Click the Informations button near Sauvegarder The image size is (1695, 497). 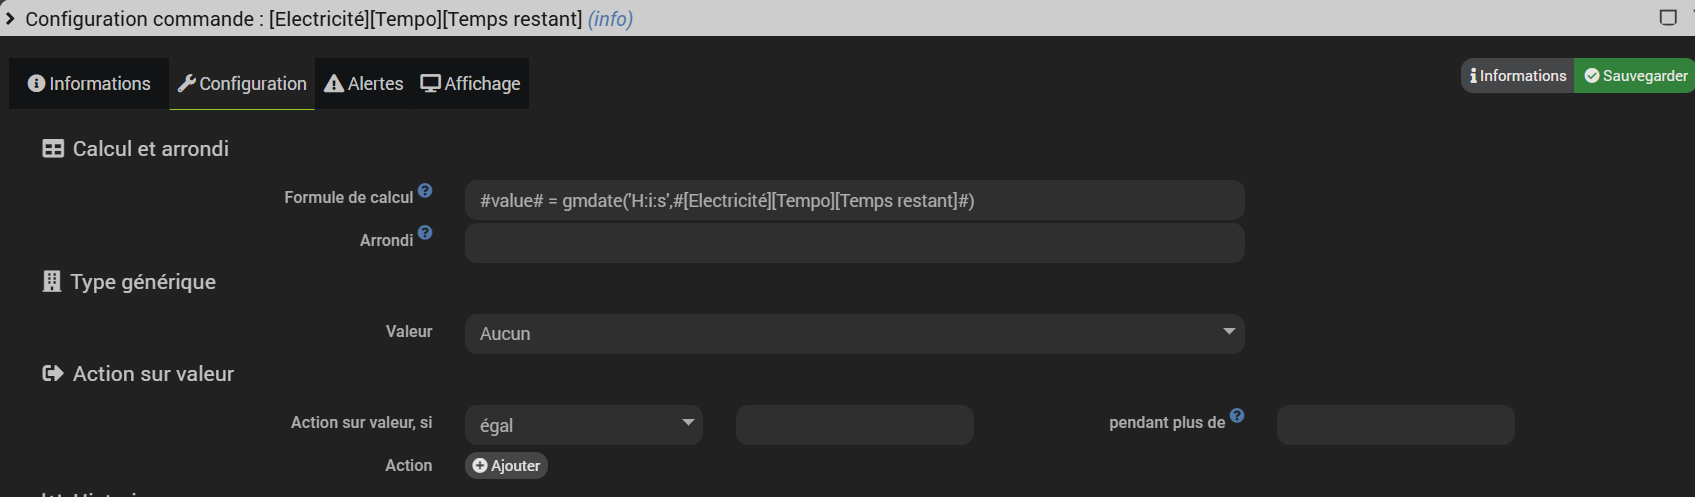coord(1518,76)
